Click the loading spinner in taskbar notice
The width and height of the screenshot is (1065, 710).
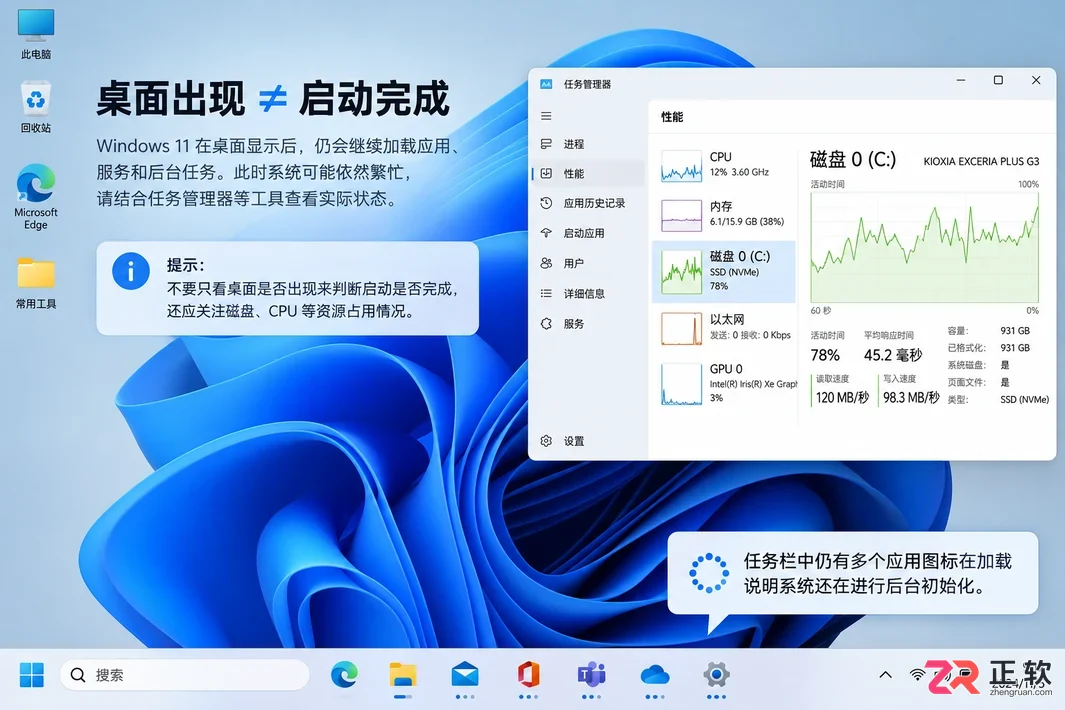[x=708, y=573]
